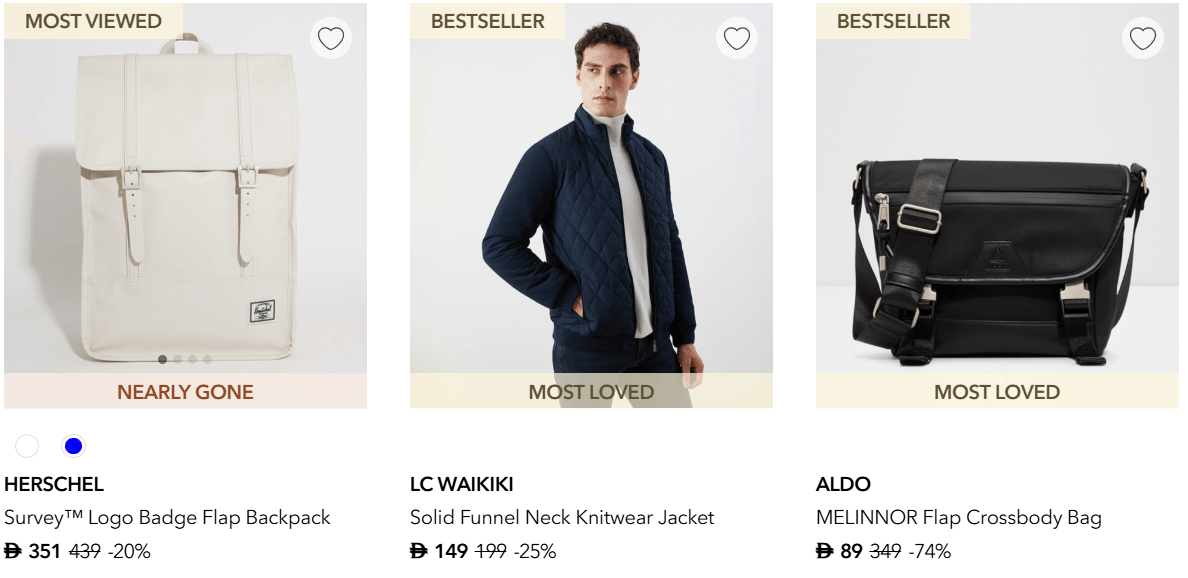Click the HERSCHEL brand name

tap(54, 485)
